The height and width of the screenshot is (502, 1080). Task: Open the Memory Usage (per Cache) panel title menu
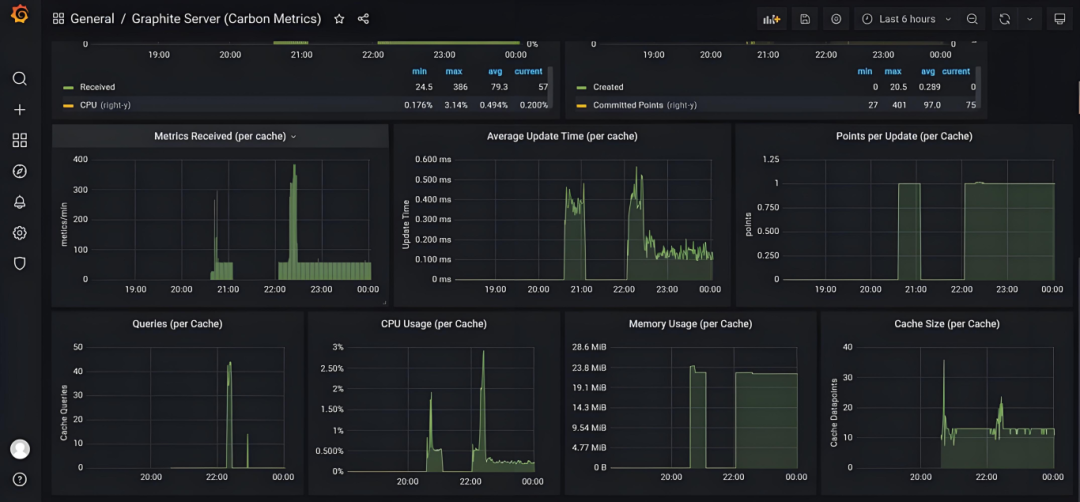pyautogui.click(x=690, y=324)
